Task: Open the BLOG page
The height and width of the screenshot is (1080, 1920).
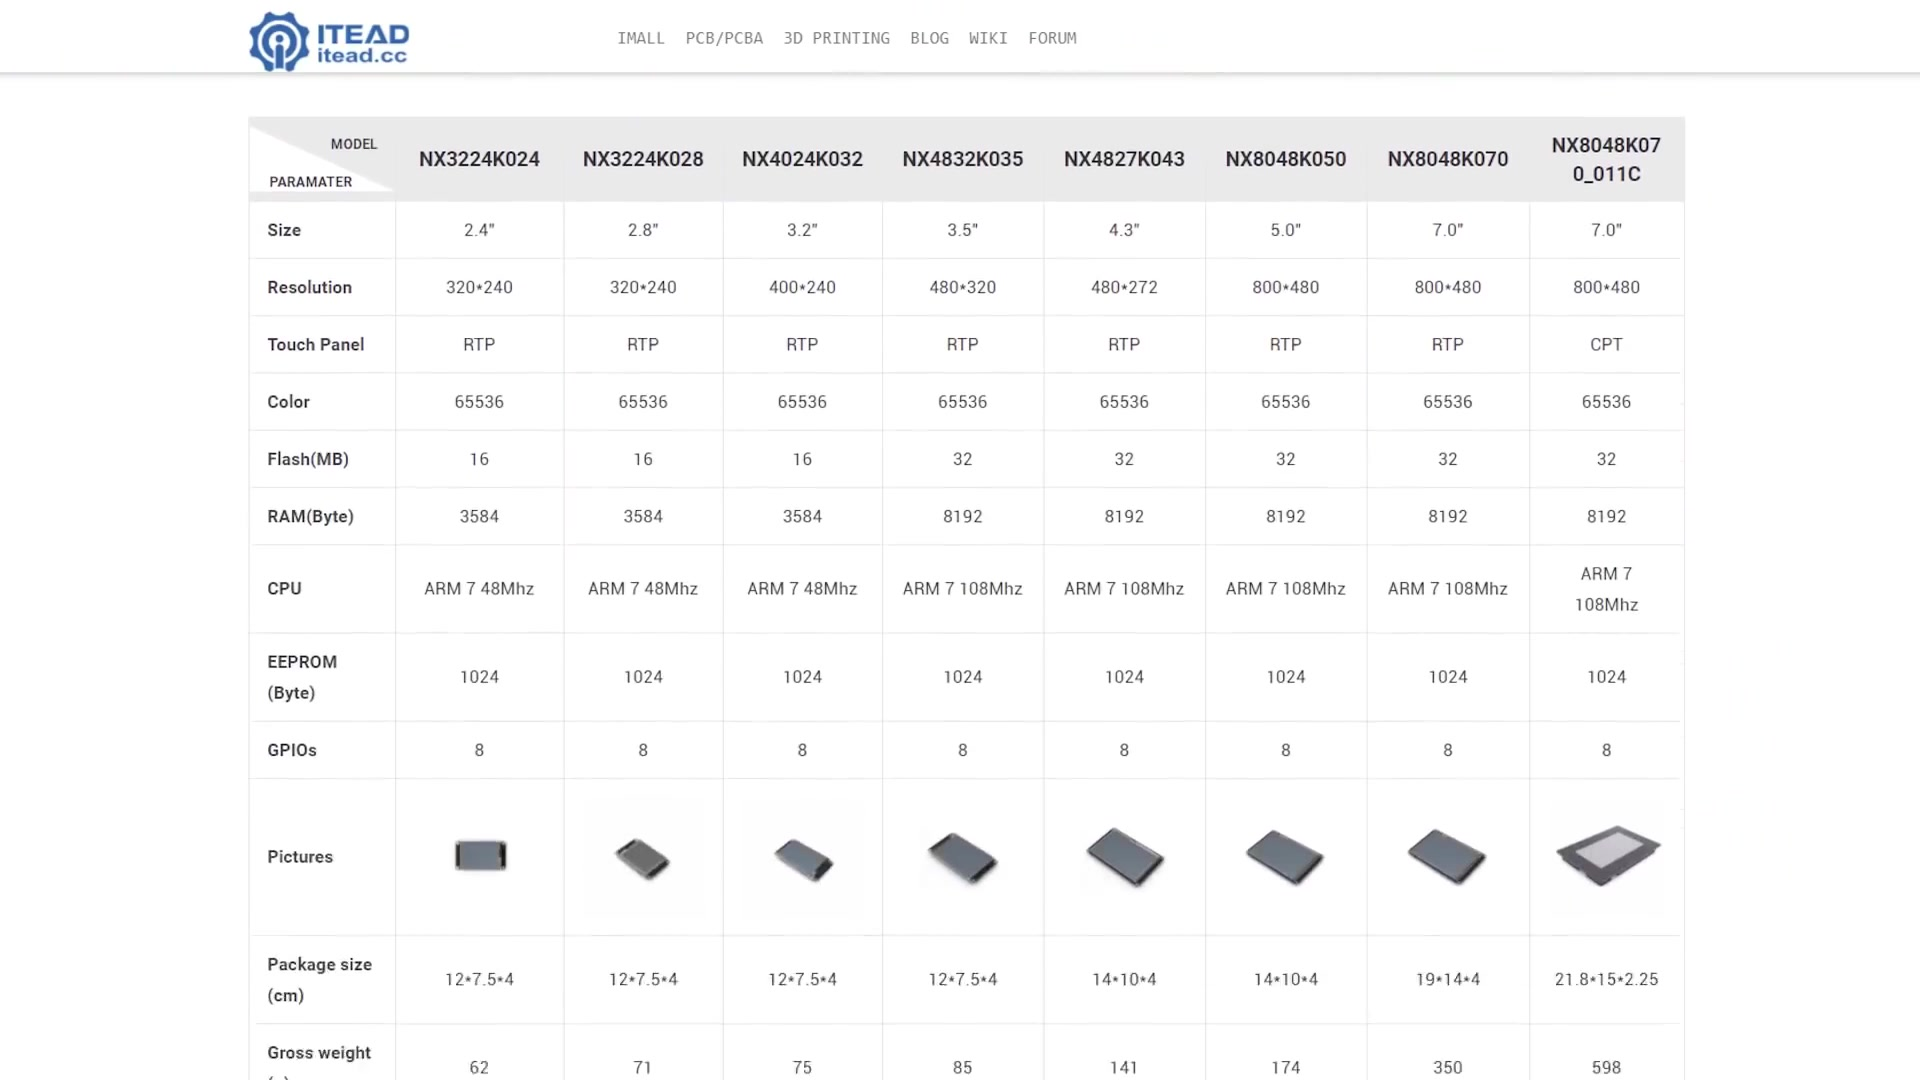Action: point(930,37)
